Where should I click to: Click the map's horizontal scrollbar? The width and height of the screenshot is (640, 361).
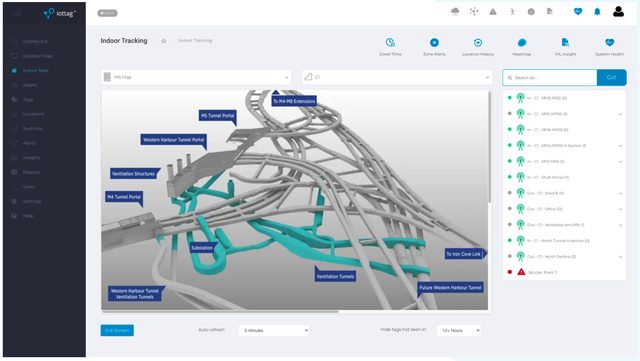[220, 312]
